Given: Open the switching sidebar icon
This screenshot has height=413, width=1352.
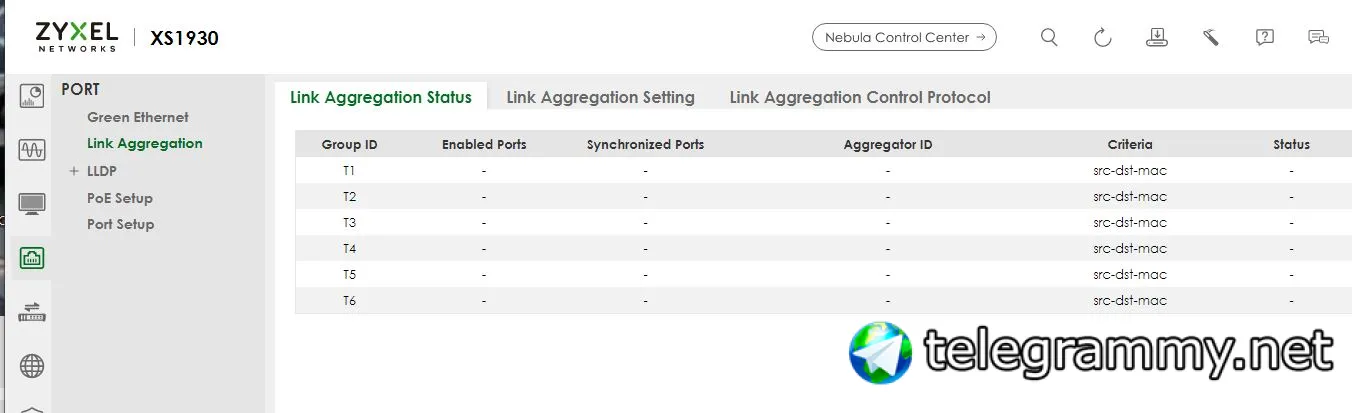Looking at the screenshot, I should 32,312.
